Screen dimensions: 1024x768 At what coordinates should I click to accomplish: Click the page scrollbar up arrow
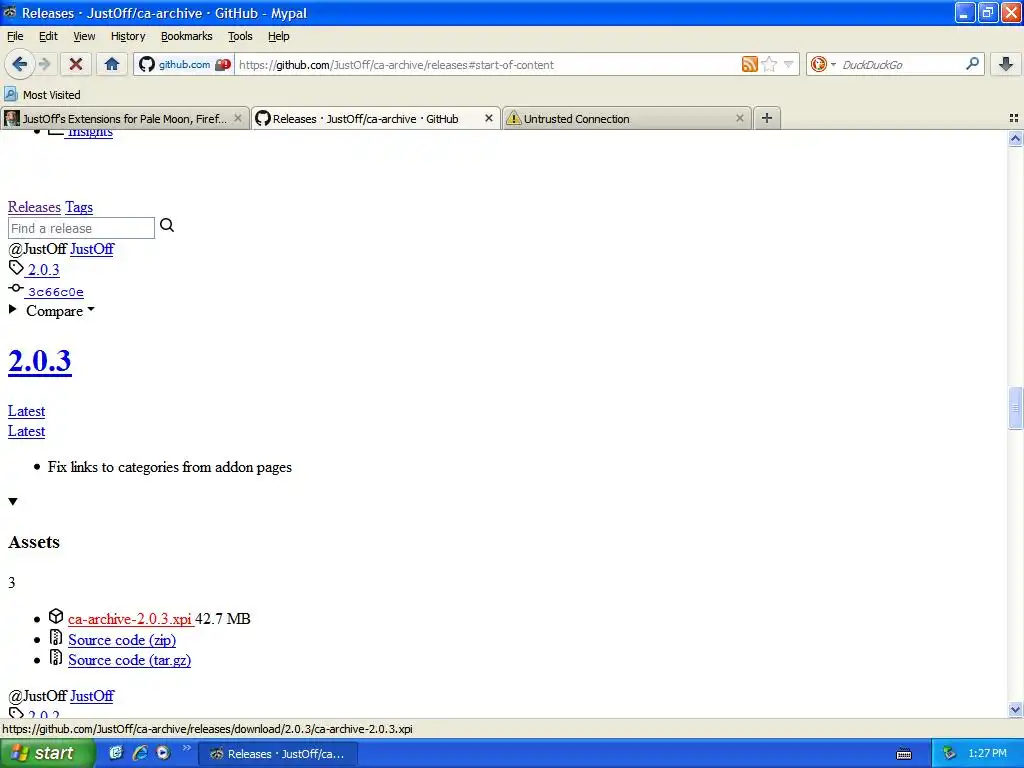tap(1015, 138)
